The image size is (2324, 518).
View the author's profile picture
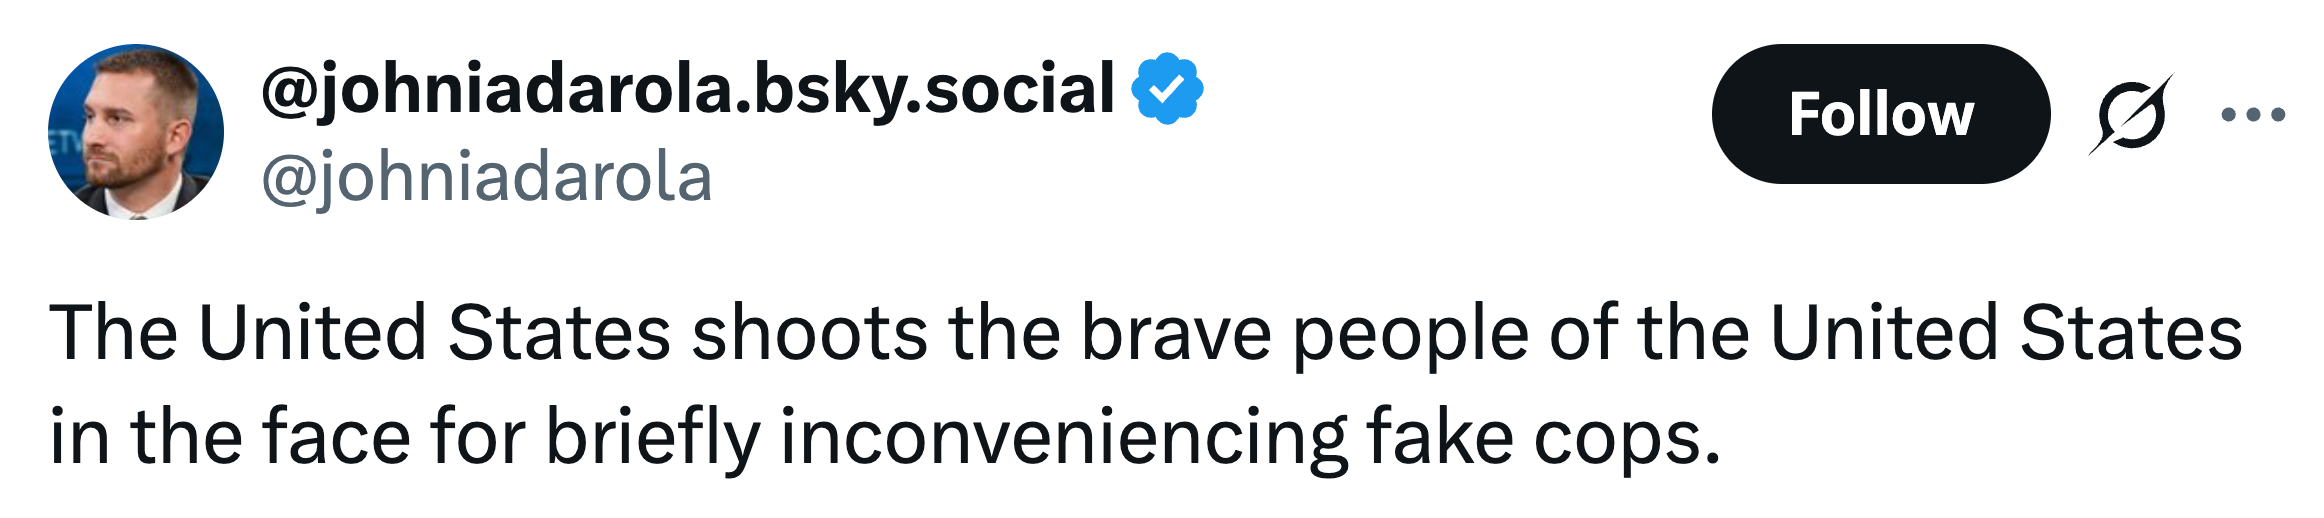[136, 131]
